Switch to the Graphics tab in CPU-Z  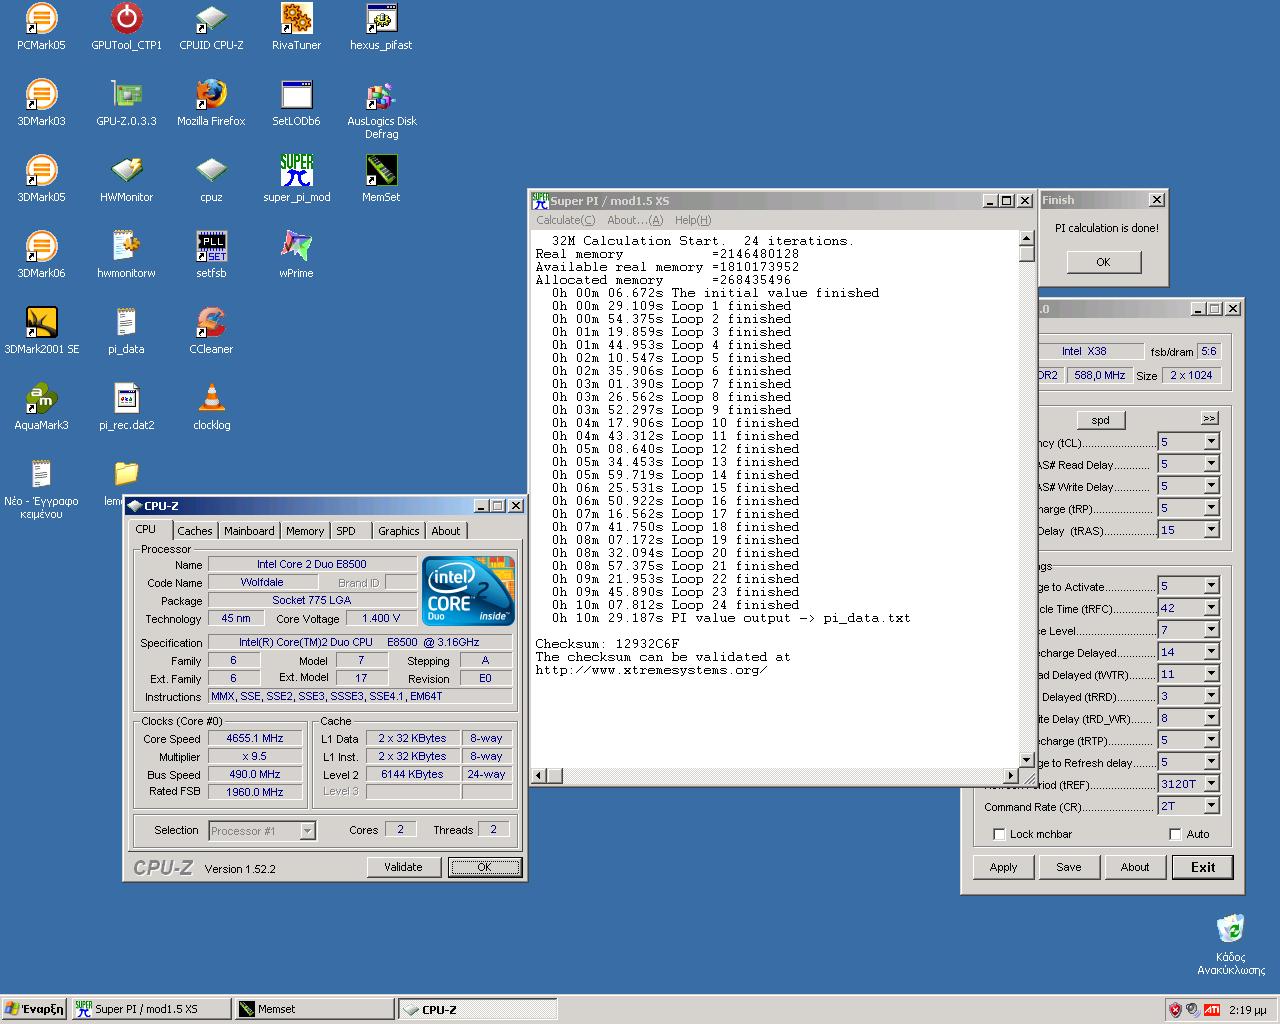point(399,531)
